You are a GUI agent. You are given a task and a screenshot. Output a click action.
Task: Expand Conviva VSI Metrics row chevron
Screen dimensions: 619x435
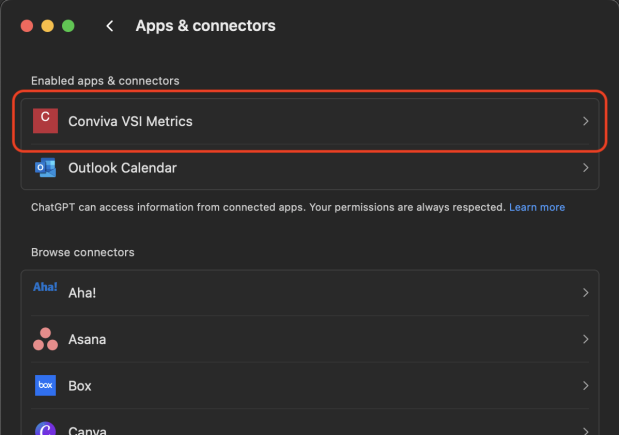click(x=585, y=121)
